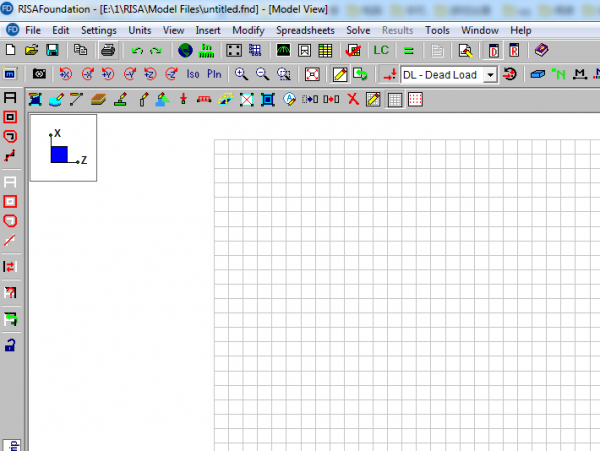
Task: Open the R report icon
Action: coord(514,50)
